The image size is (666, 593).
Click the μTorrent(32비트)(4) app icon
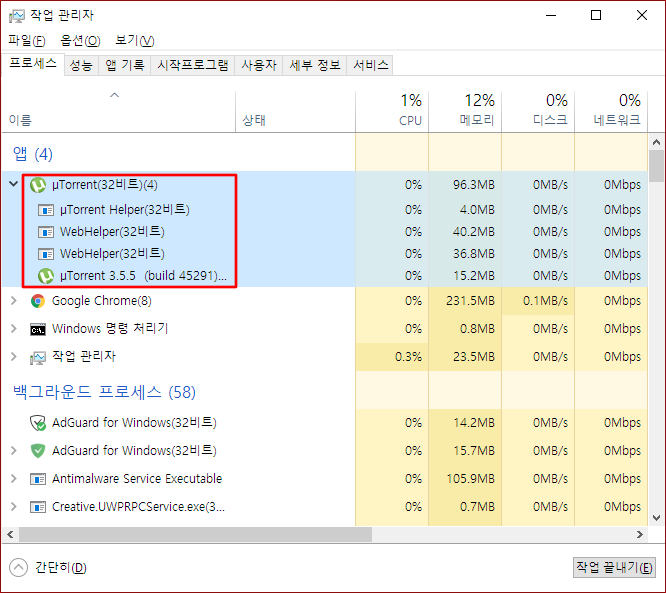(38, 185)
